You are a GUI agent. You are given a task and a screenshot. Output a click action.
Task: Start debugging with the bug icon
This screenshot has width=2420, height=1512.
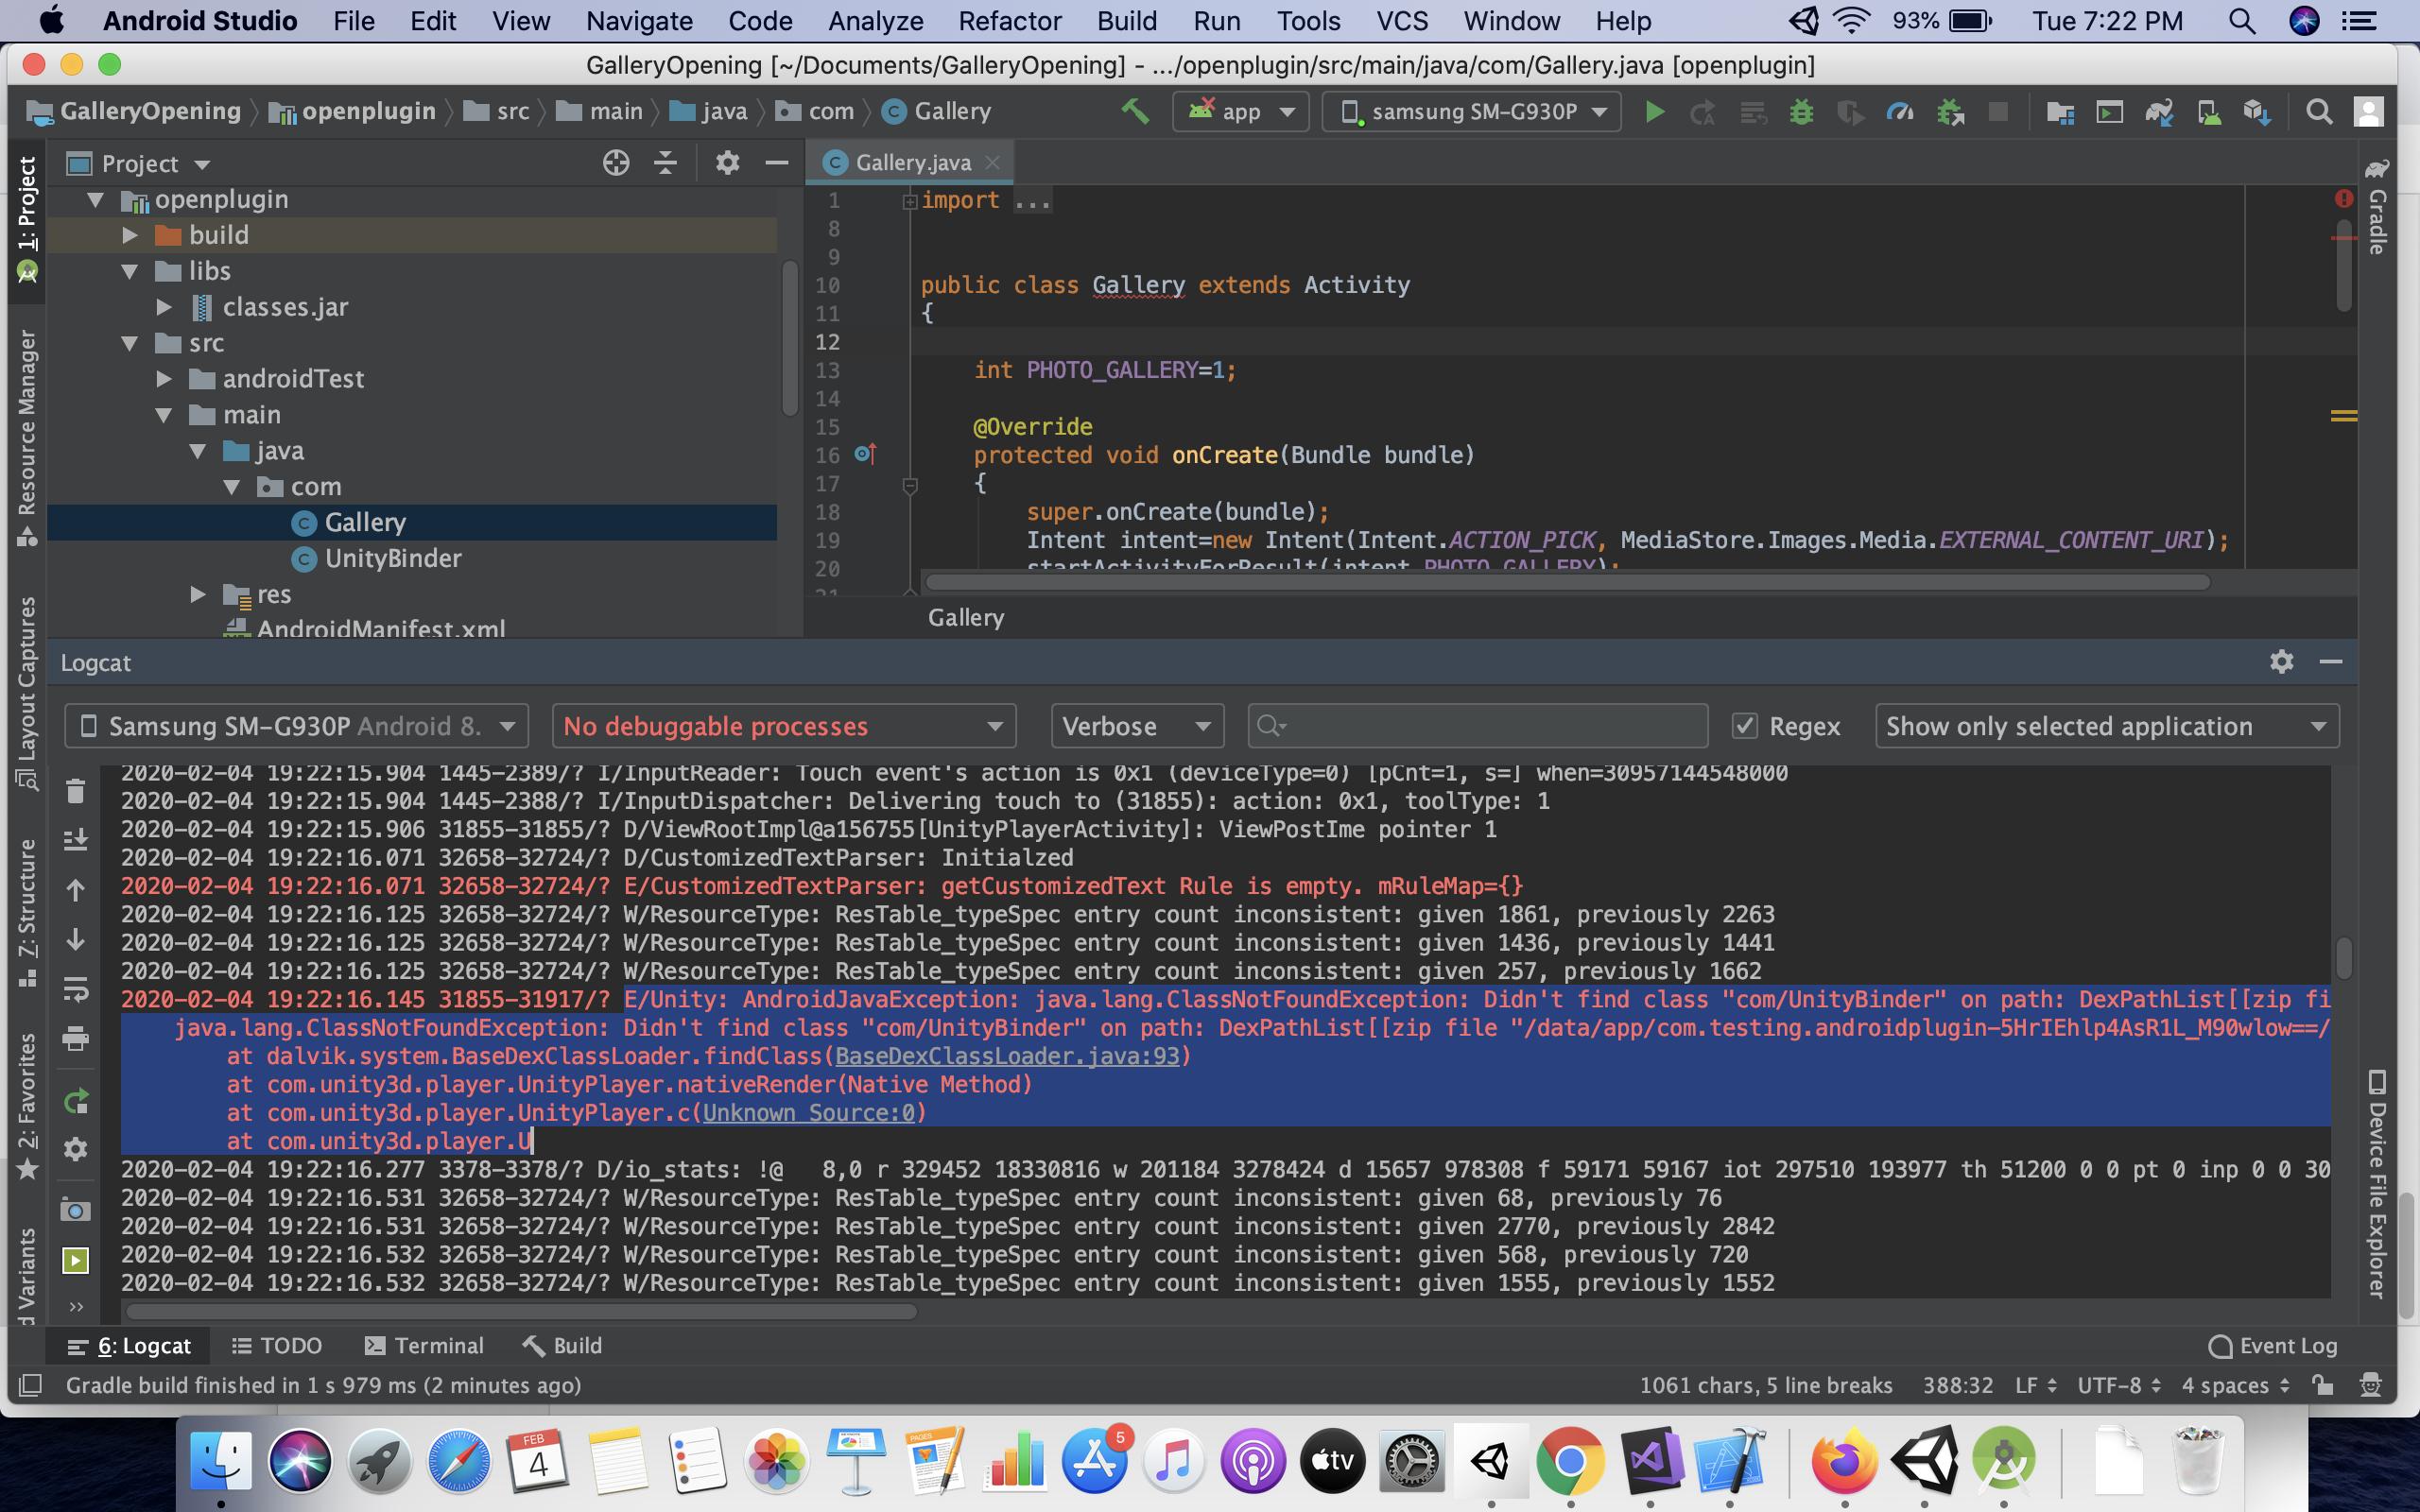1802,111
